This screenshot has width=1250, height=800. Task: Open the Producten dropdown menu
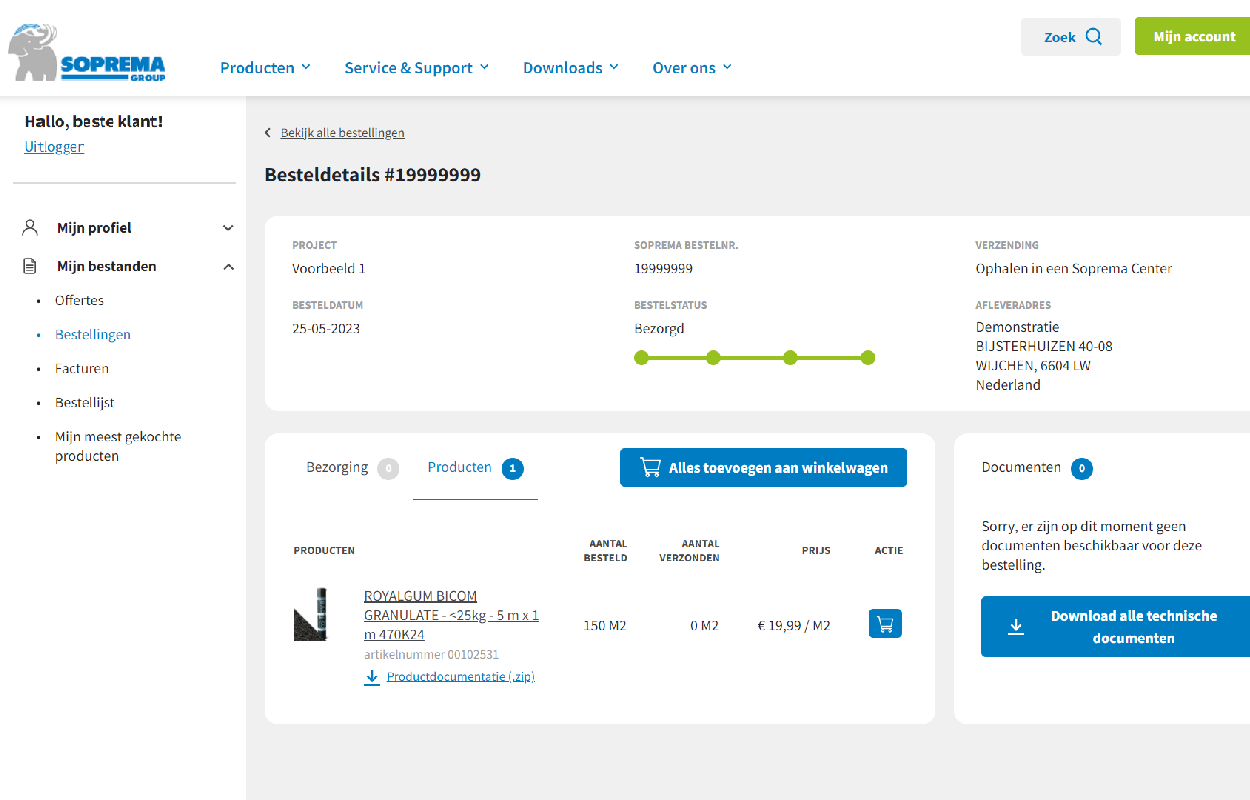pyautogui.click(x=265, y=67)
